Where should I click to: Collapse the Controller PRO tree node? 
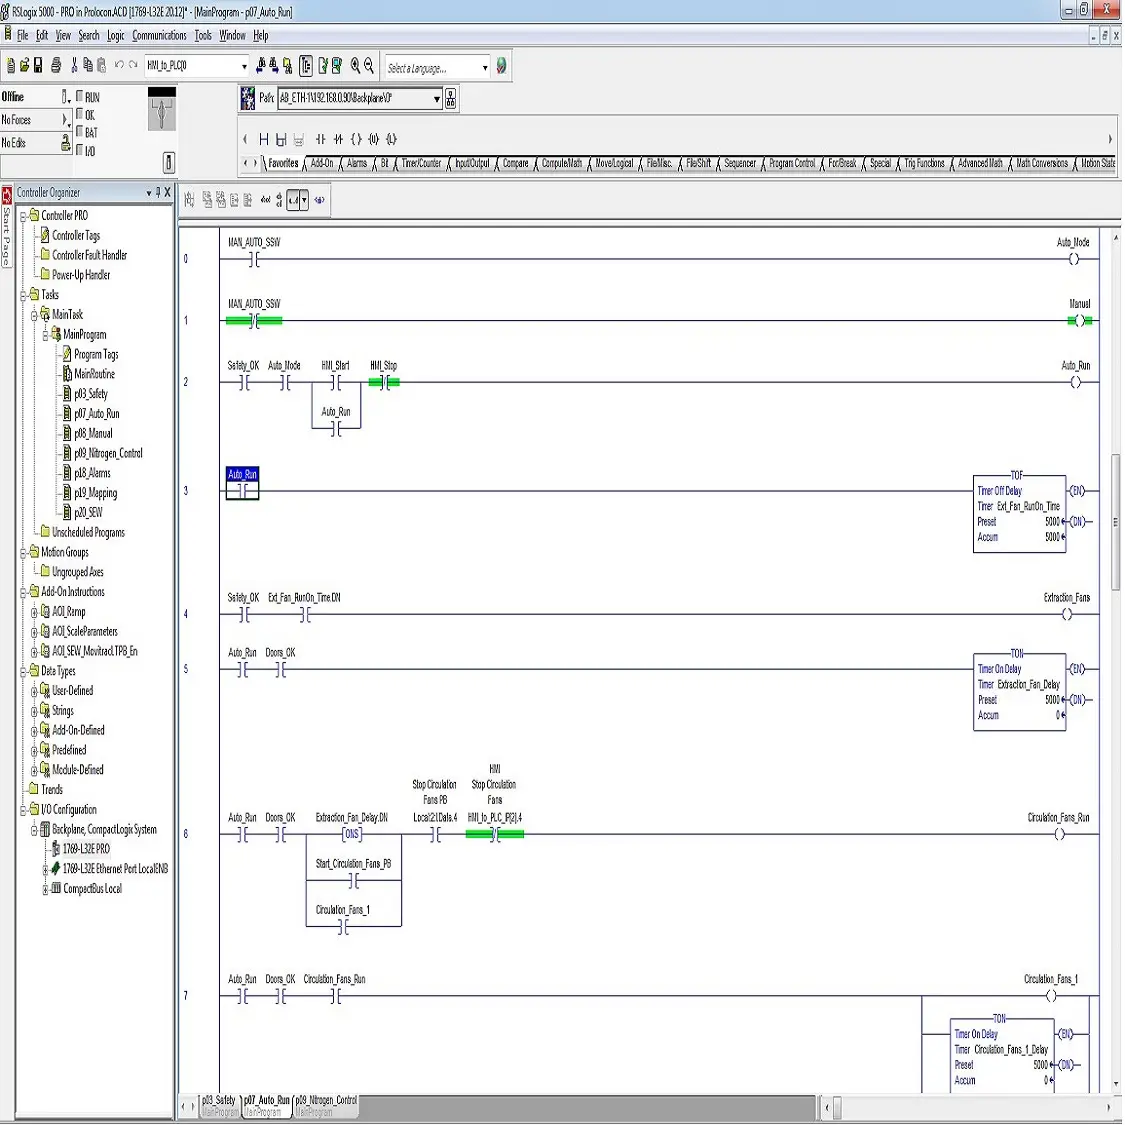23,215
